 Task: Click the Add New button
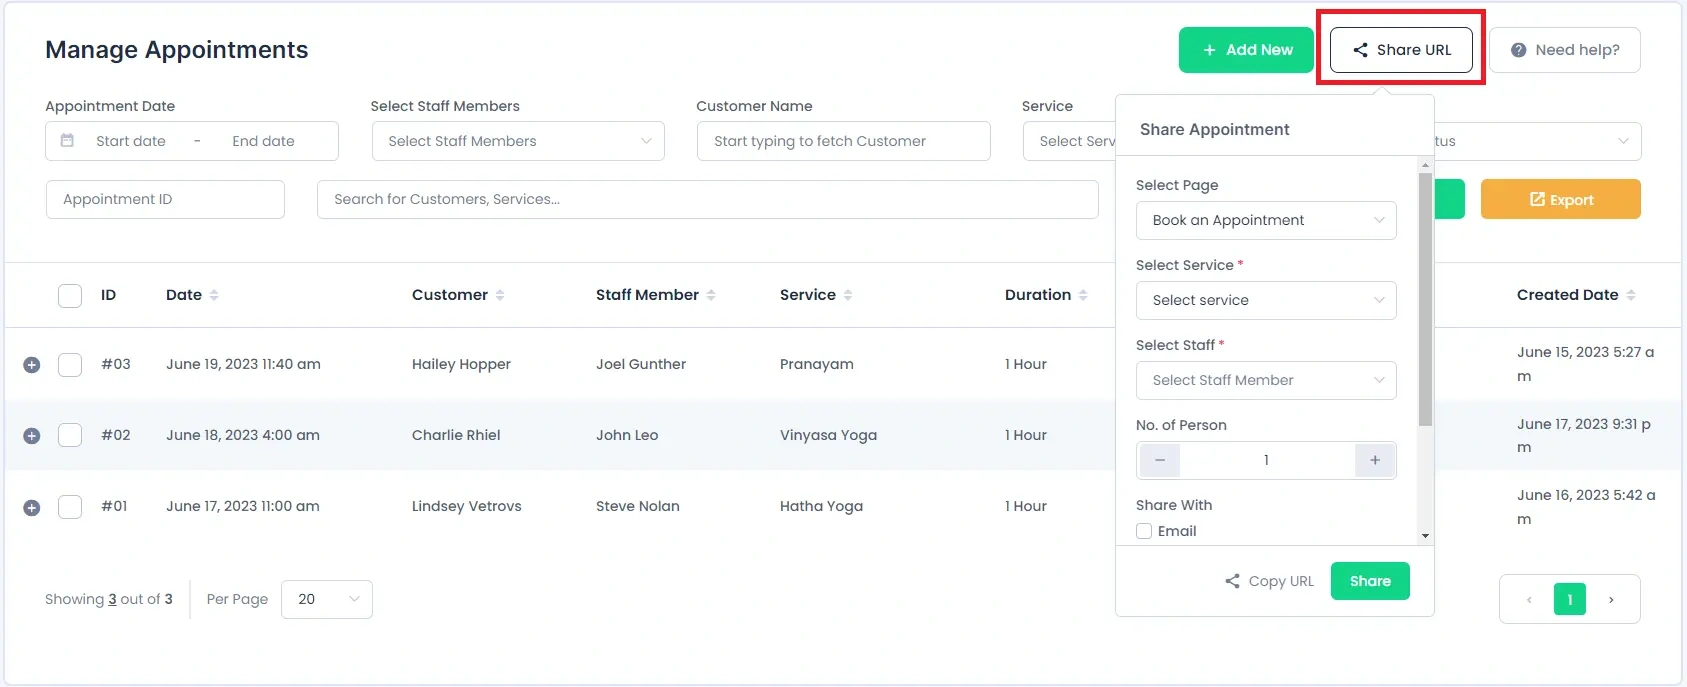coord(1246,50)
